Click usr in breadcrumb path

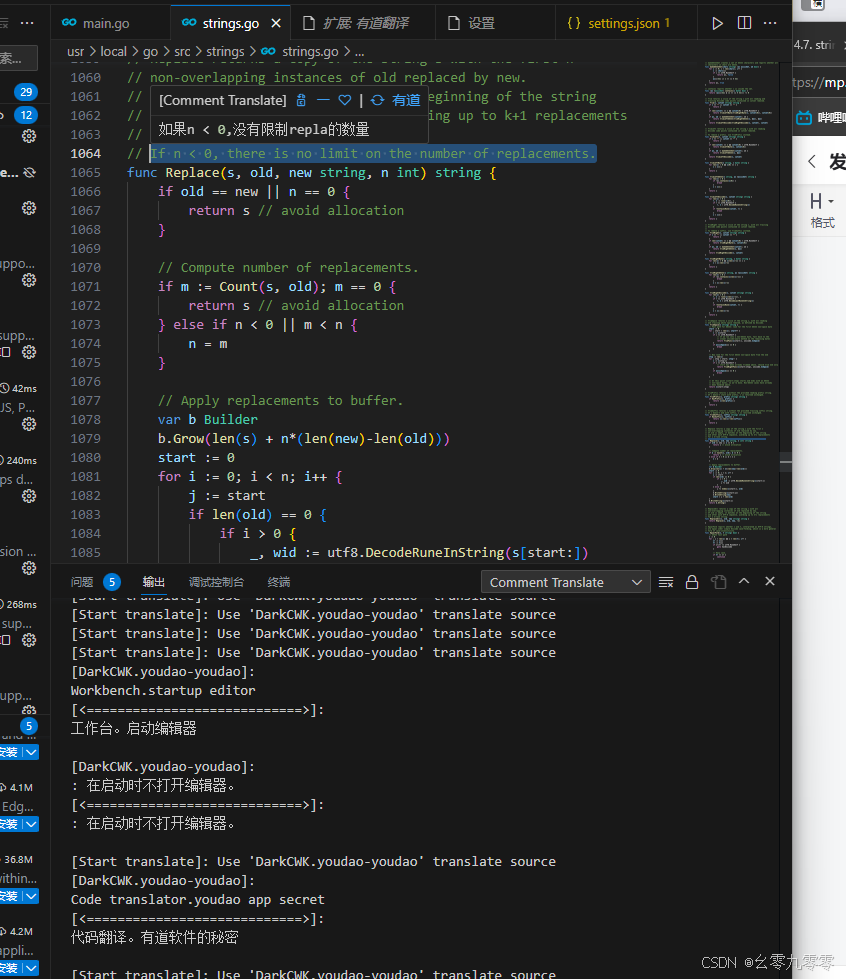pos(76,51)
